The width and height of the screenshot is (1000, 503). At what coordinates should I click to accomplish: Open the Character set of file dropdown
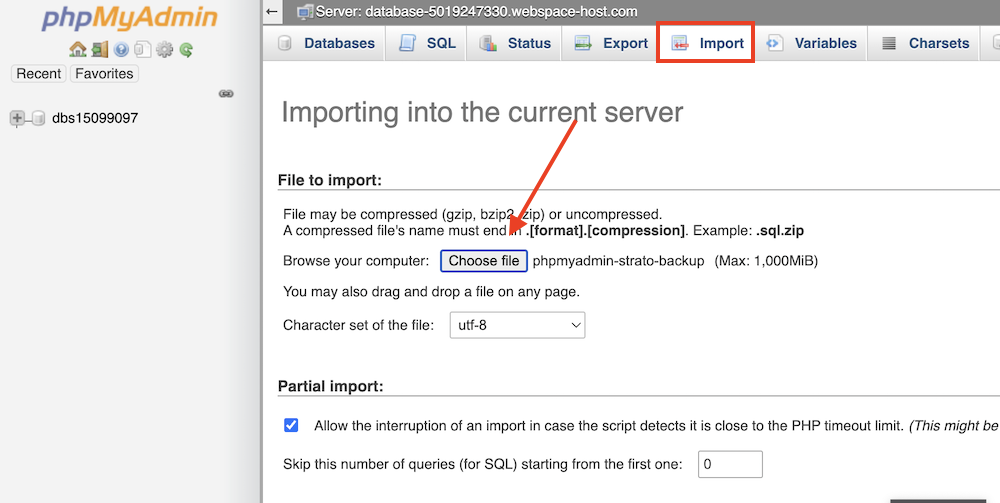[517, 325]
